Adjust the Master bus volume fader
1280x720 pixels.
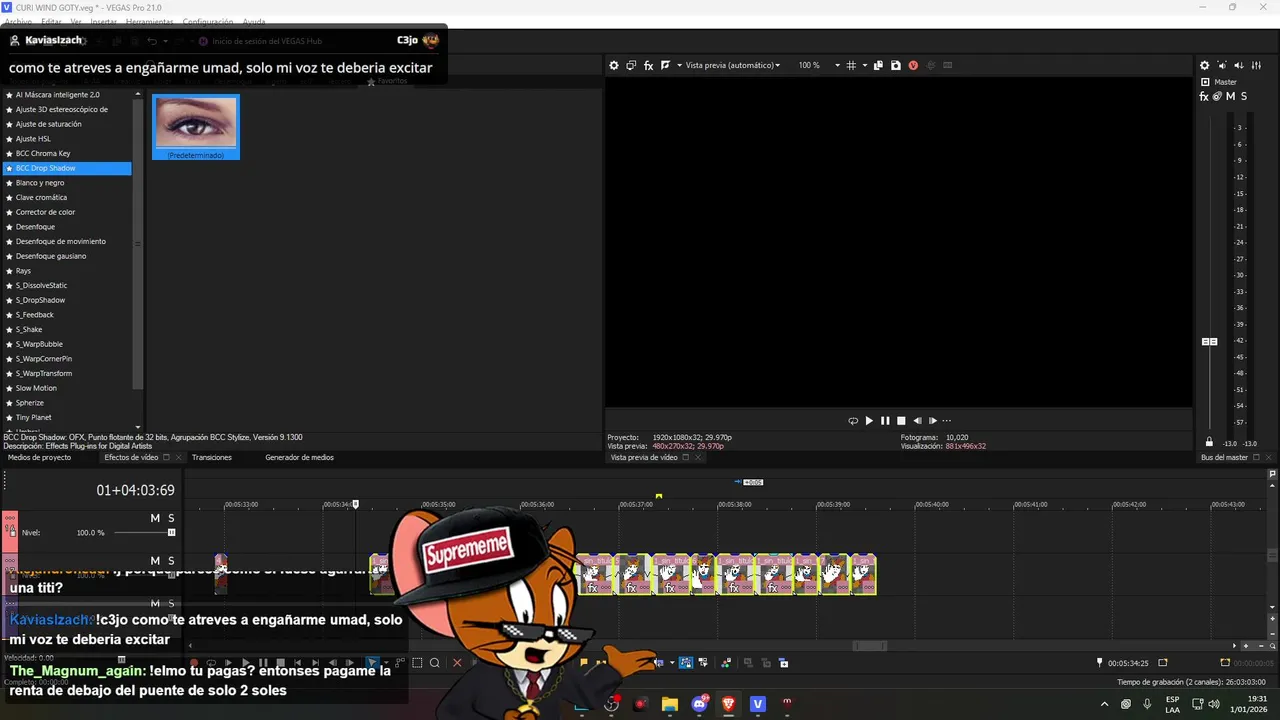pyautogui.click(x=1209, y=341)
